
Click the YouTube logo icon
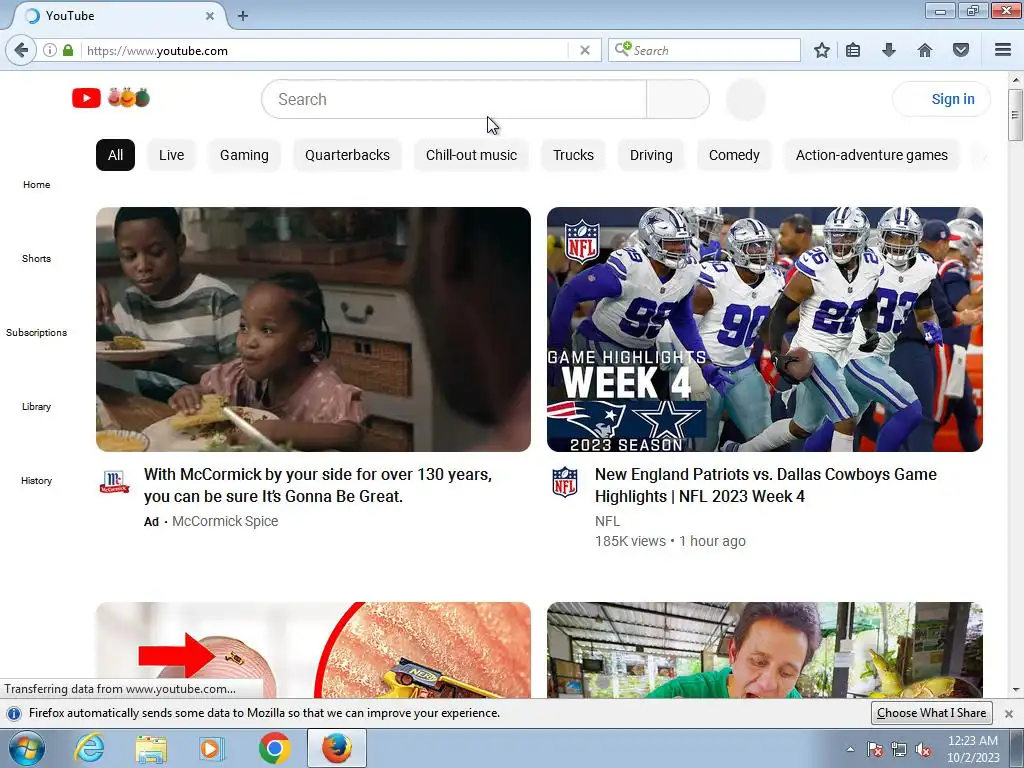[x=86, y=98]
